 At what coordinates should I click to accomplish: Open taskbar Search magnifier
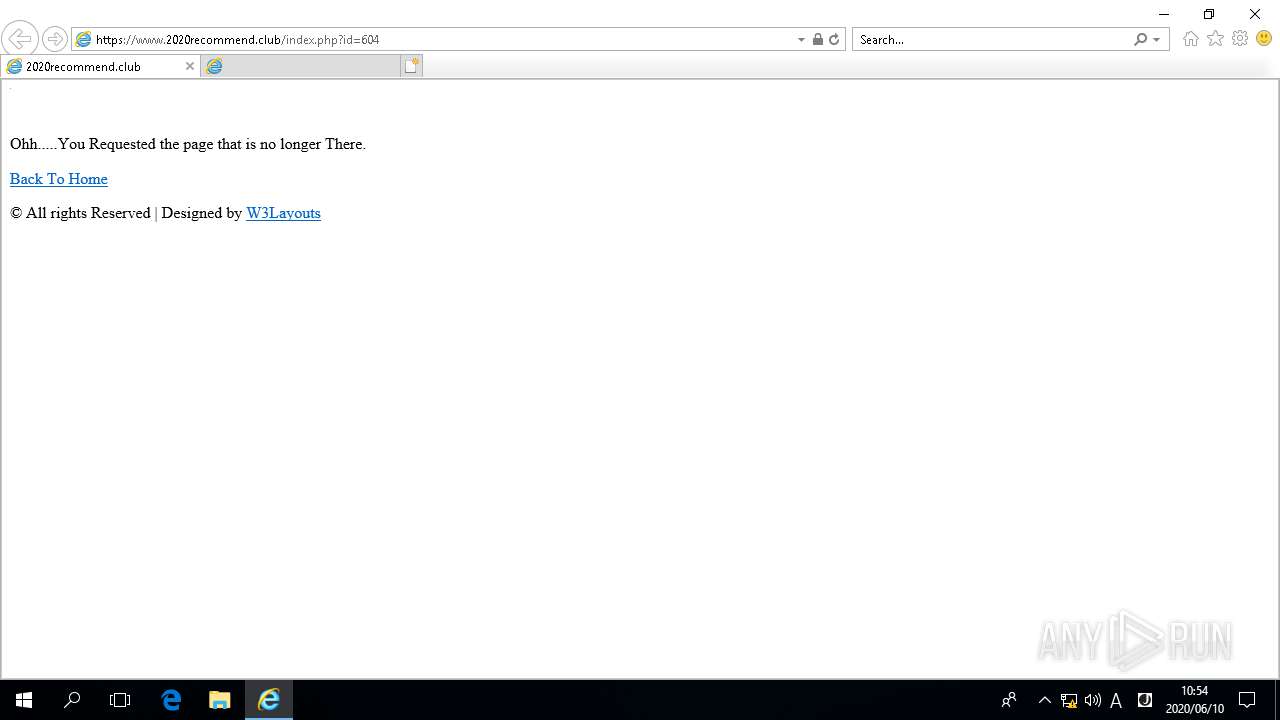click(72, 700)
